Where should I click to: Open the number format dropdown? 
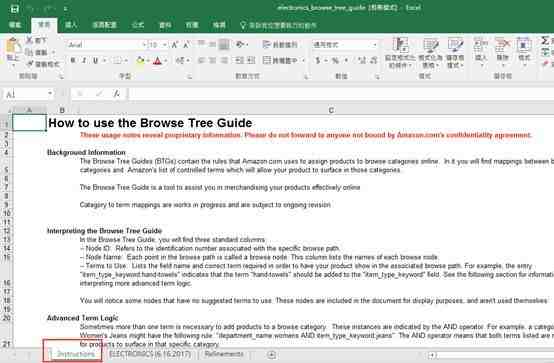pyautogui.click(x=375, y=45)
